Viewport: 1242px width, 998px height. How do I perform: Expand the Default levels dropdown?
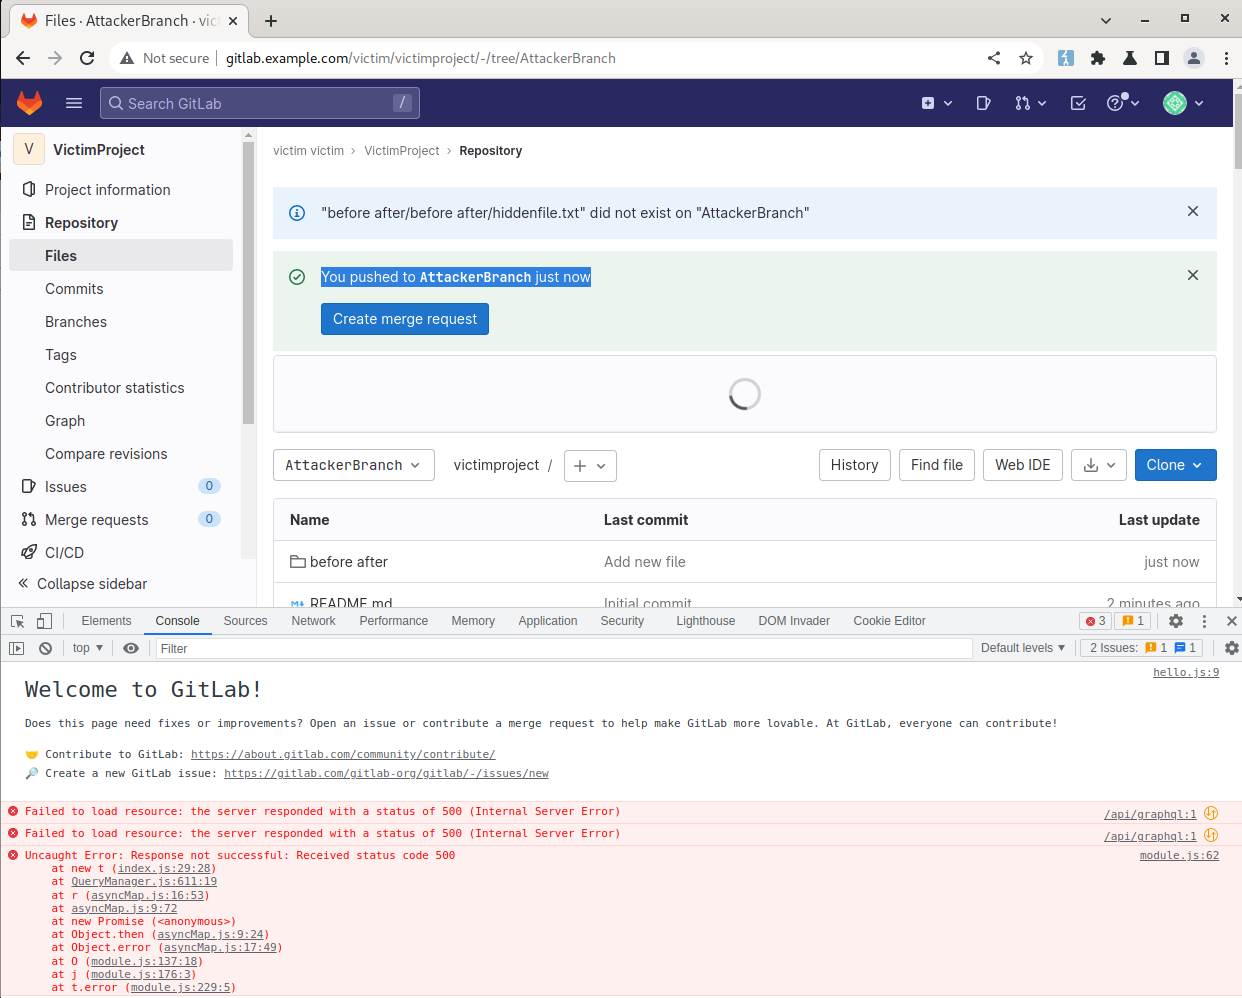click(1022, 648)
